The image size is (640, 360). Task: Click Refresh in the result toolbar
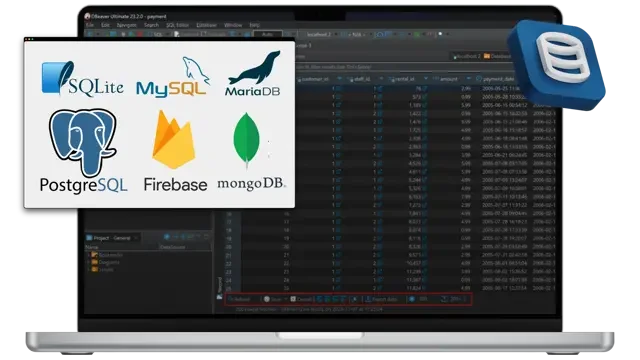click(240, 299)
